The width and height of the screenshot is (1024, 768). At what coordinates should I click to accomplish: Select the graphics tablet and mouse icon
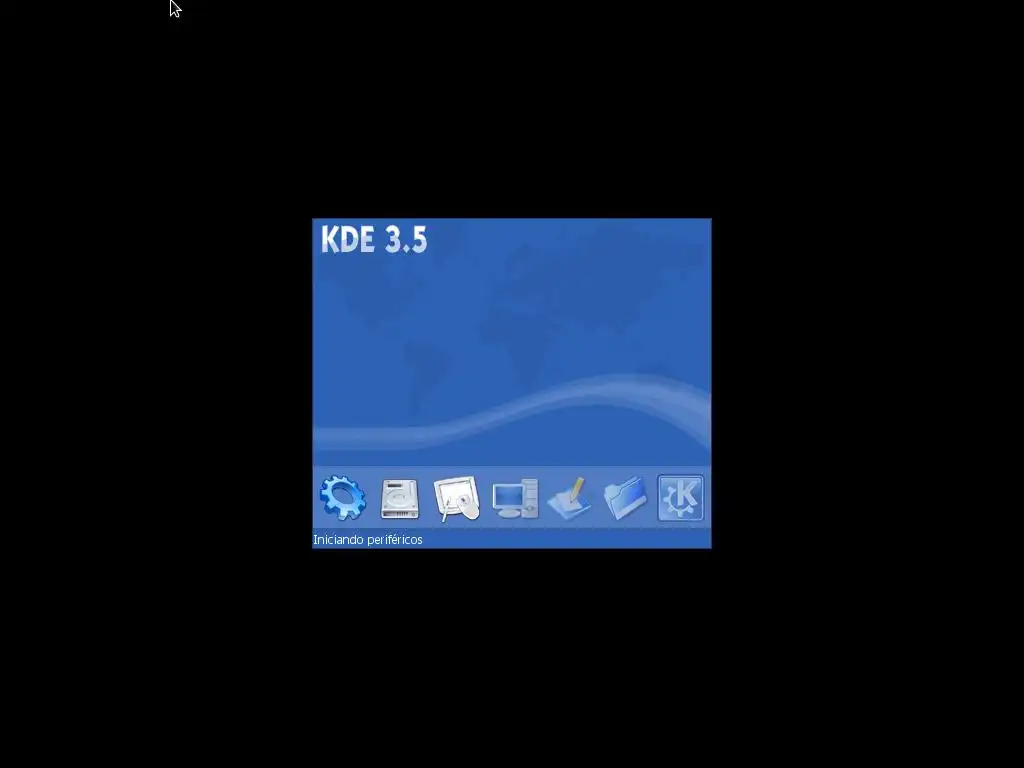[x=456, y=499]
